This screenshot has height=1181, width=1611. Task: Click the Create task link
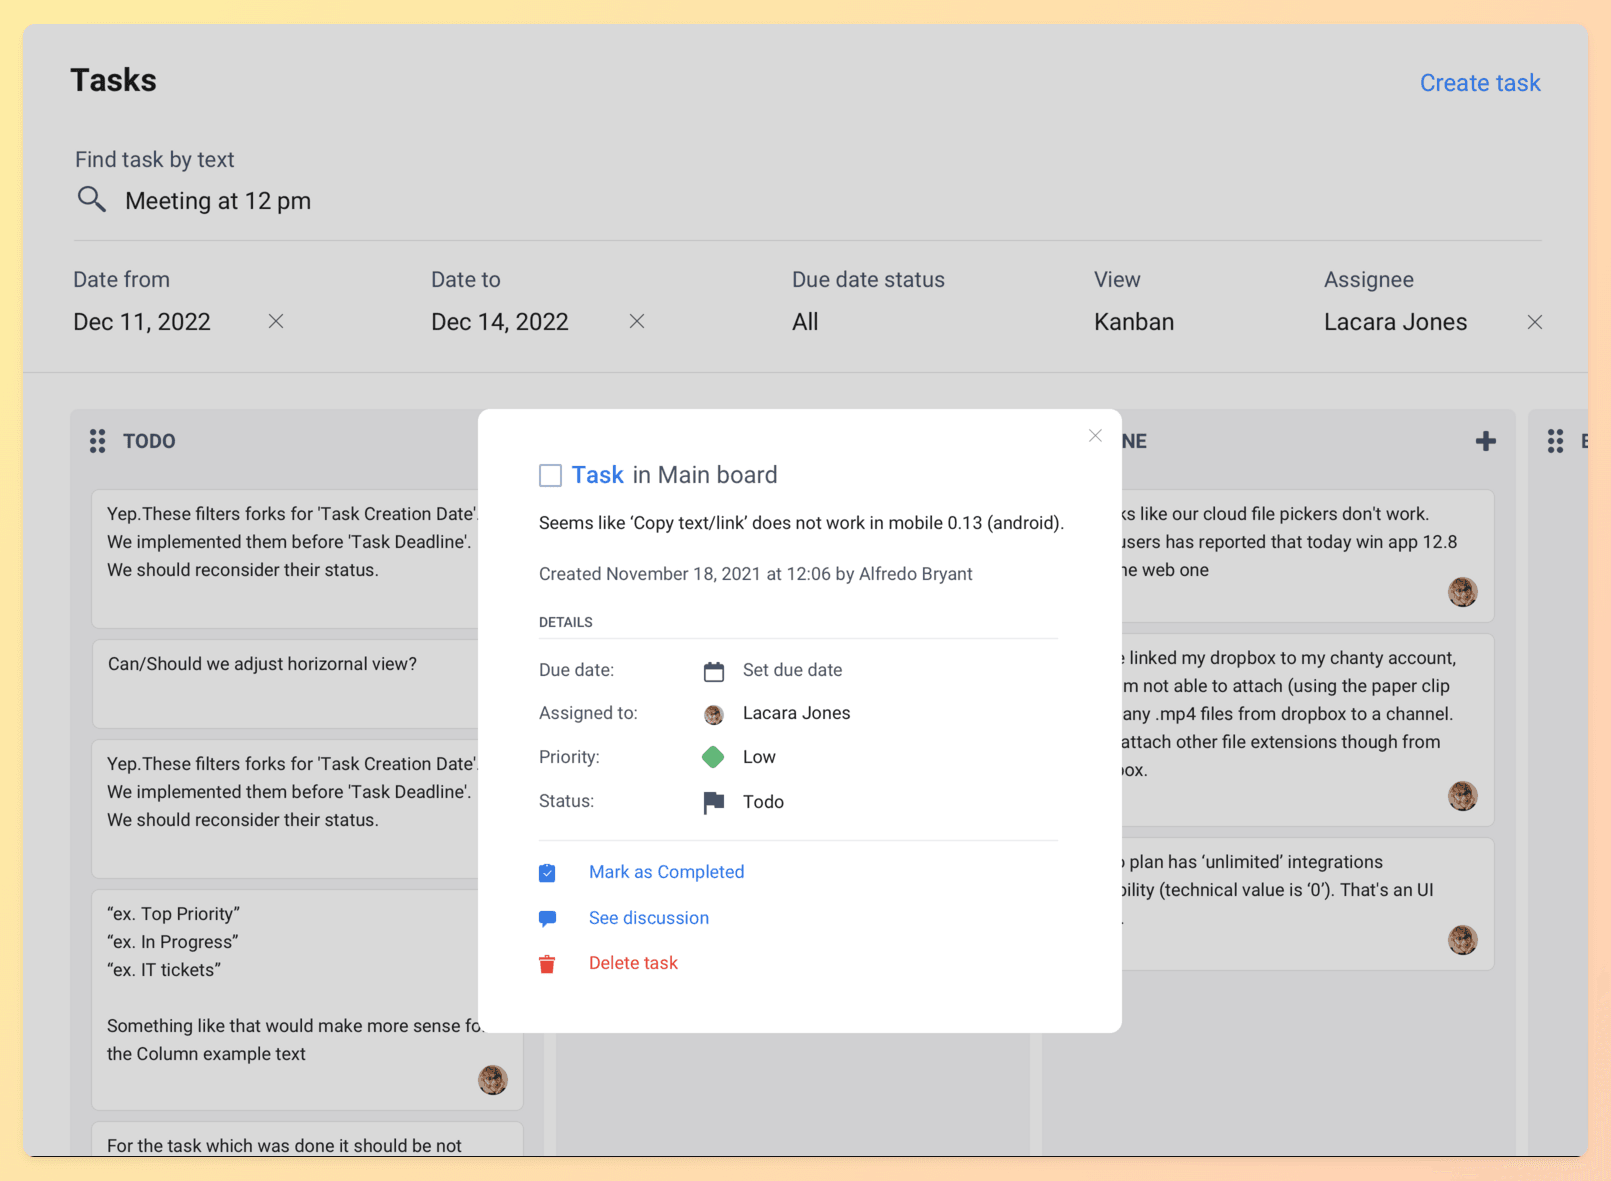click(1479, 83)
